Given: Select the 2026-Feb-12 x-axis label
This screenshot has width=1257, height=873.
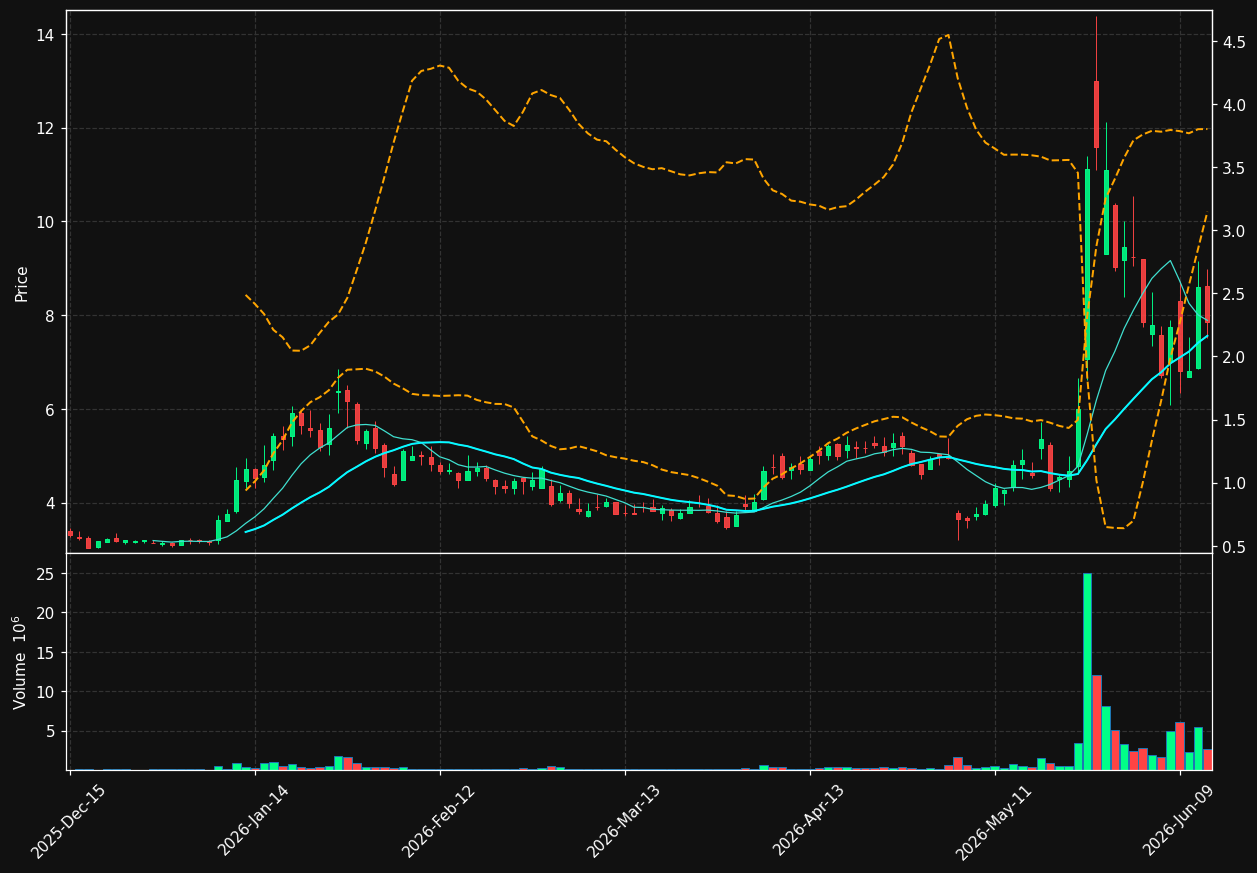Looking at the screenshot, I should tap(438, 821).
